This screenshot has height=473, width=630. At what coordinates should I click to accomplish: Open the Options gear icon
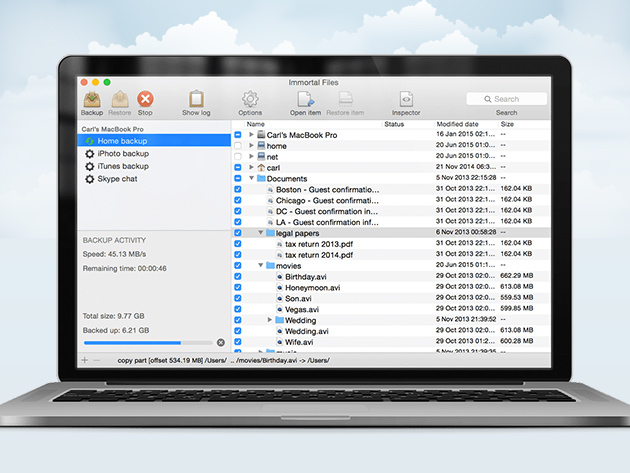coord(250,99)
